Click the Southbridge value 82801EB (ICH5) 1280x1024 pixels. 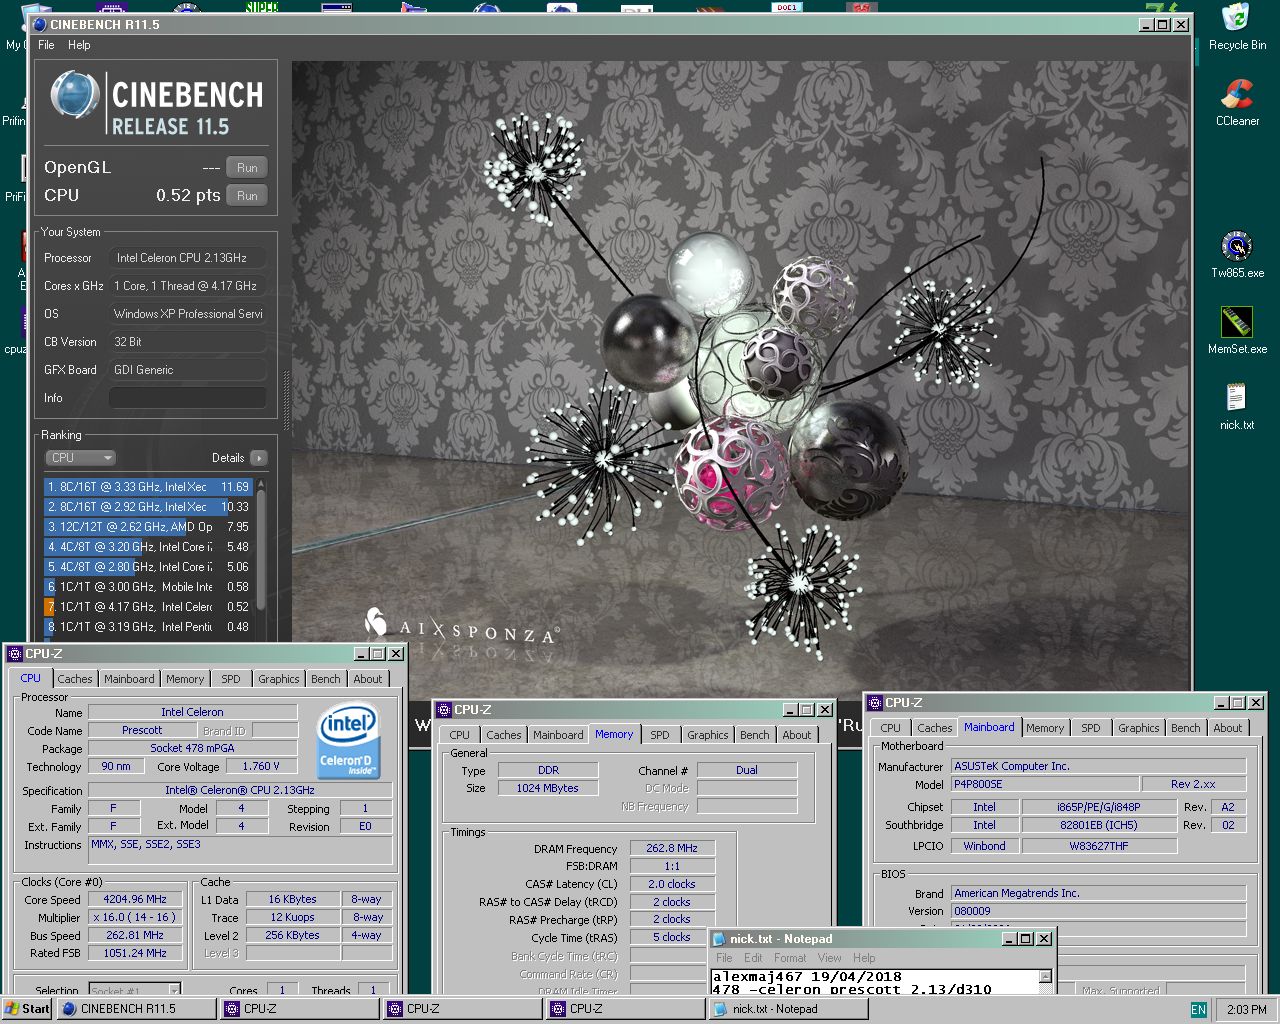pyautogui.click(x=1098, y=825)
